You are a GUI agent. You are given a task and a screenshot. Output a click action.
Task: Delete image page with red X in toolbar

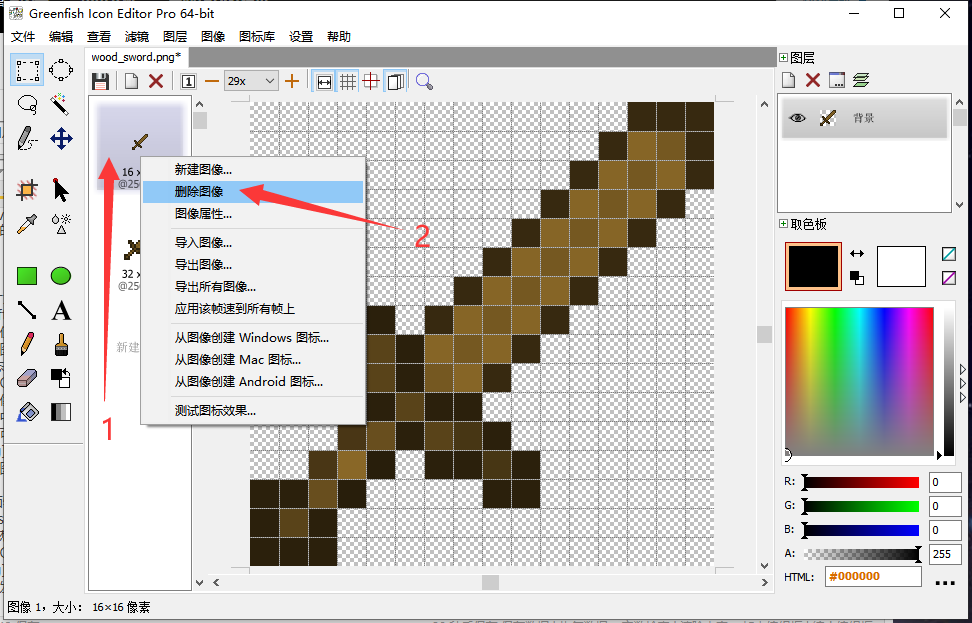[156, 81]
